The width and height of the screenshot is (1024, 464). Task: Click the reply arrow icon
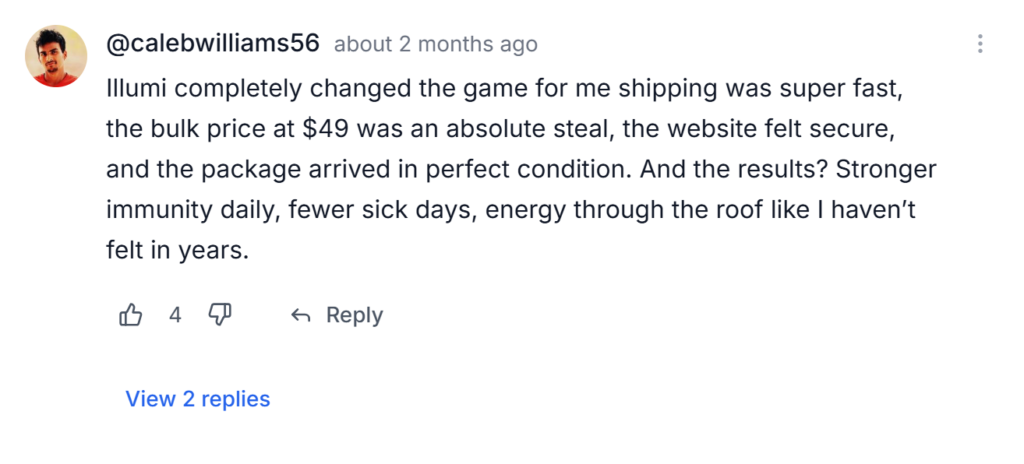(300, 316)
